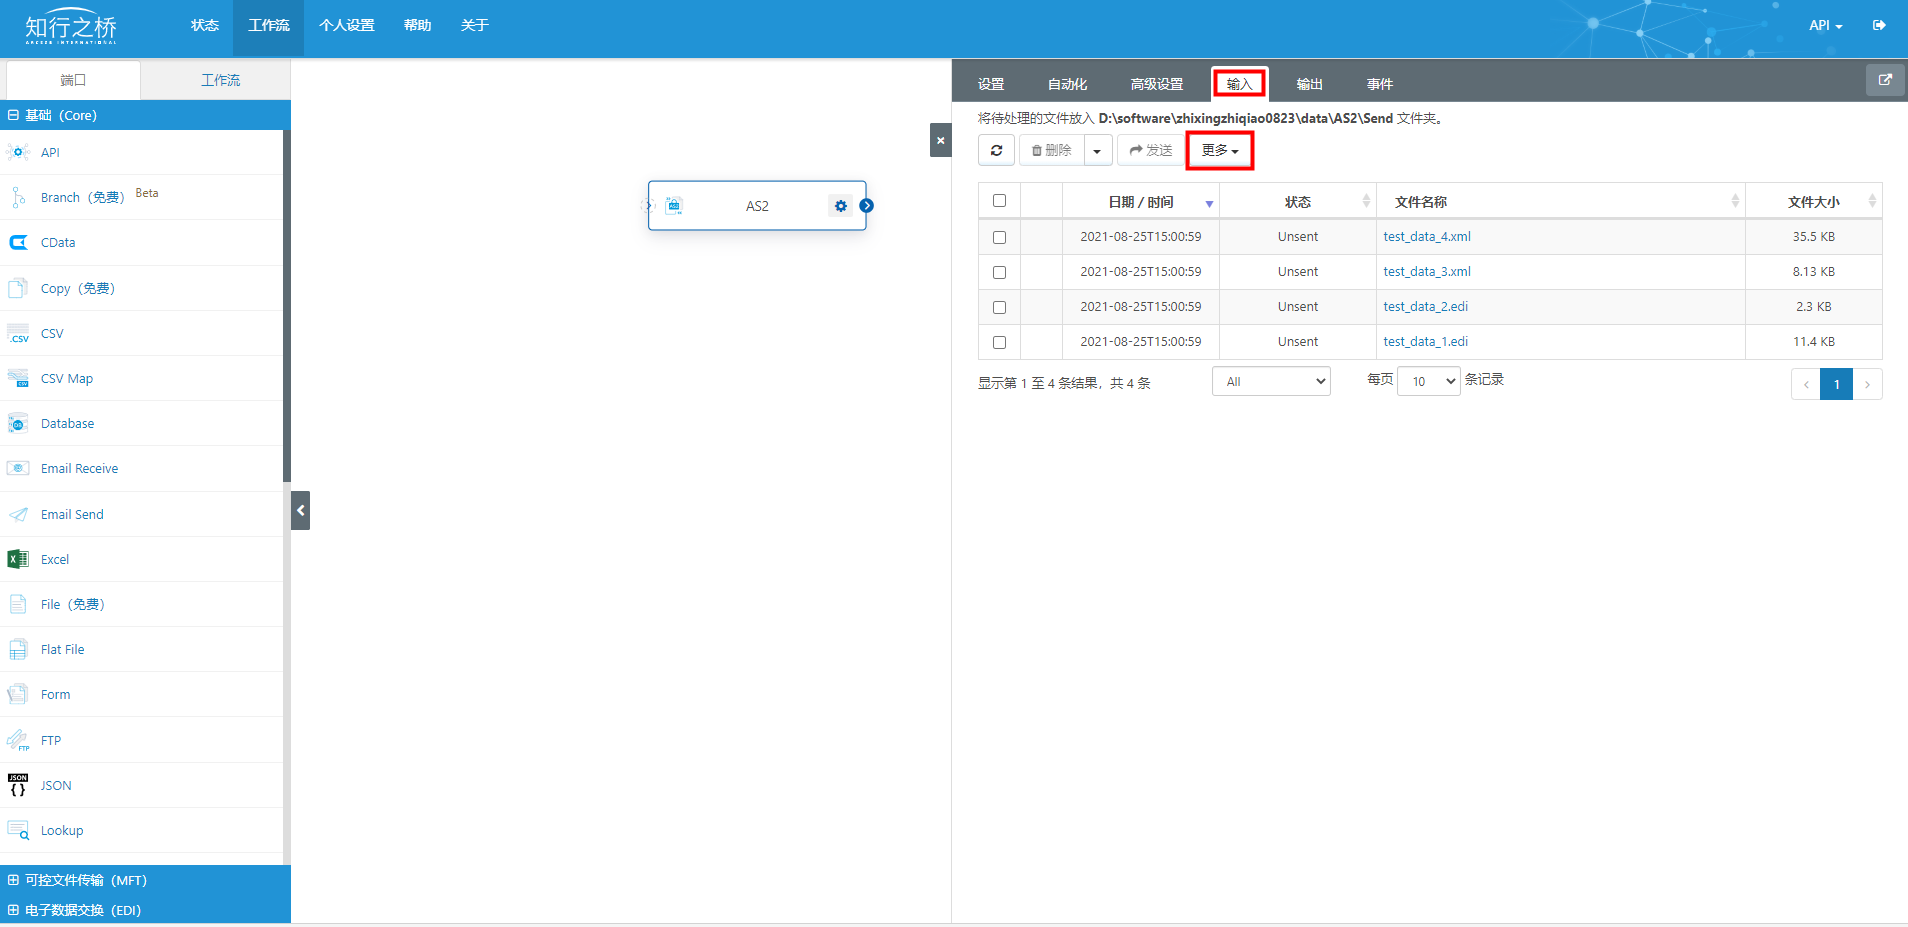Open the test_data_4.xml file link
Viewport: 1908px width, 927px height.
tap(1427, 237)
